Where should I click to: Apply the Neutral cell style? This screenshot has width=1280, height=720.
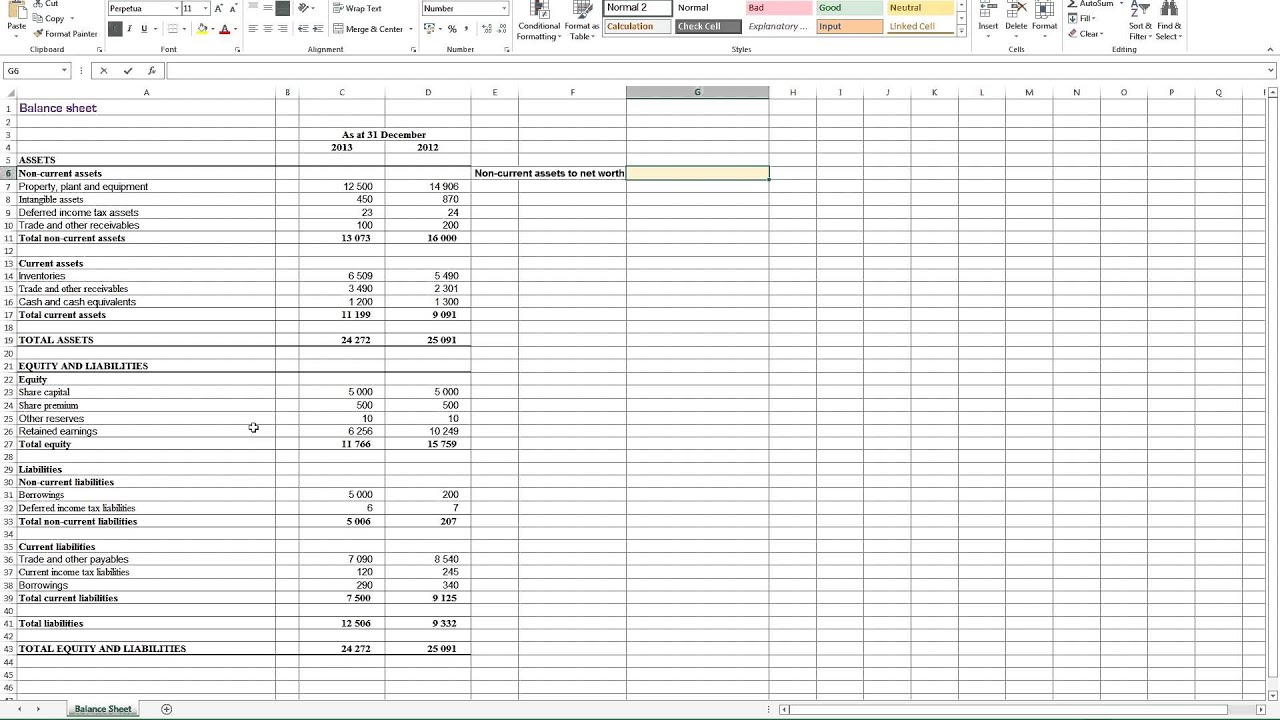(920, 8)
